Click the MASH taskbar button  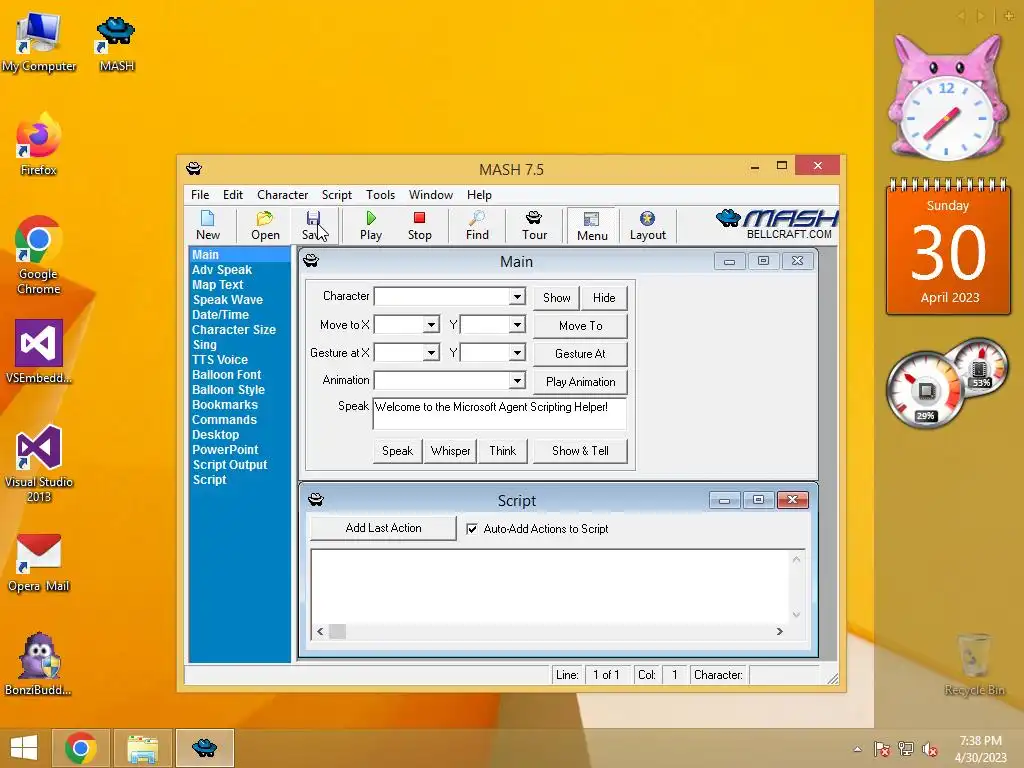coord(204,748)
